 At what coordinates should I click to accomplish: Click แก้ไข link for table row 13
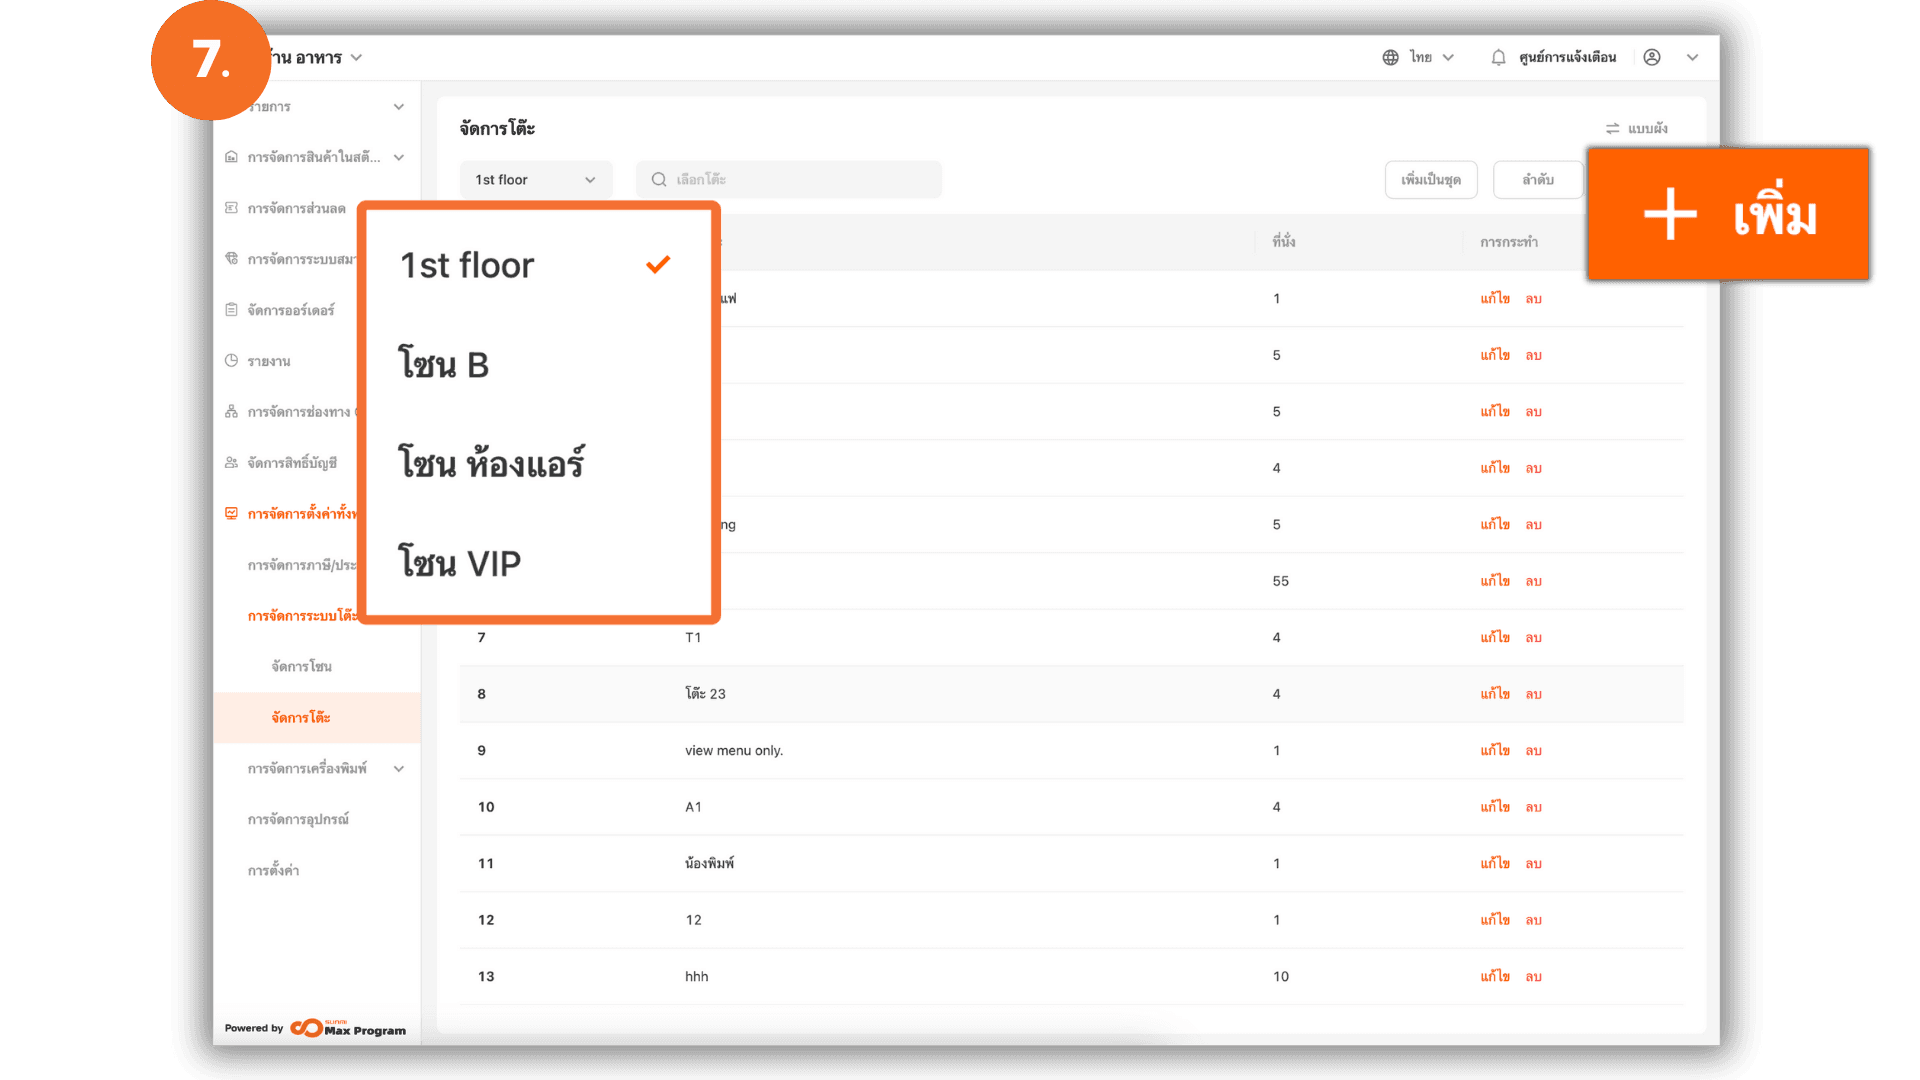[x=1495, y=977]
